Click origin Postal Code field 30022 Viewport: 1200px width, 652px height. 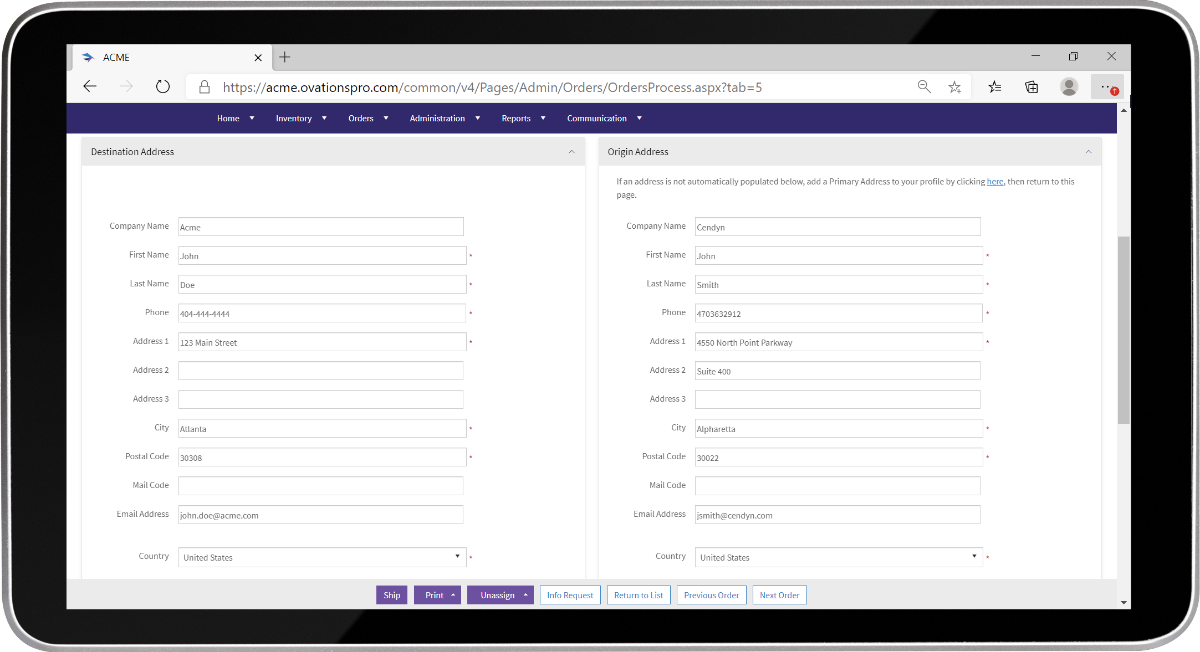coord(839,457)
